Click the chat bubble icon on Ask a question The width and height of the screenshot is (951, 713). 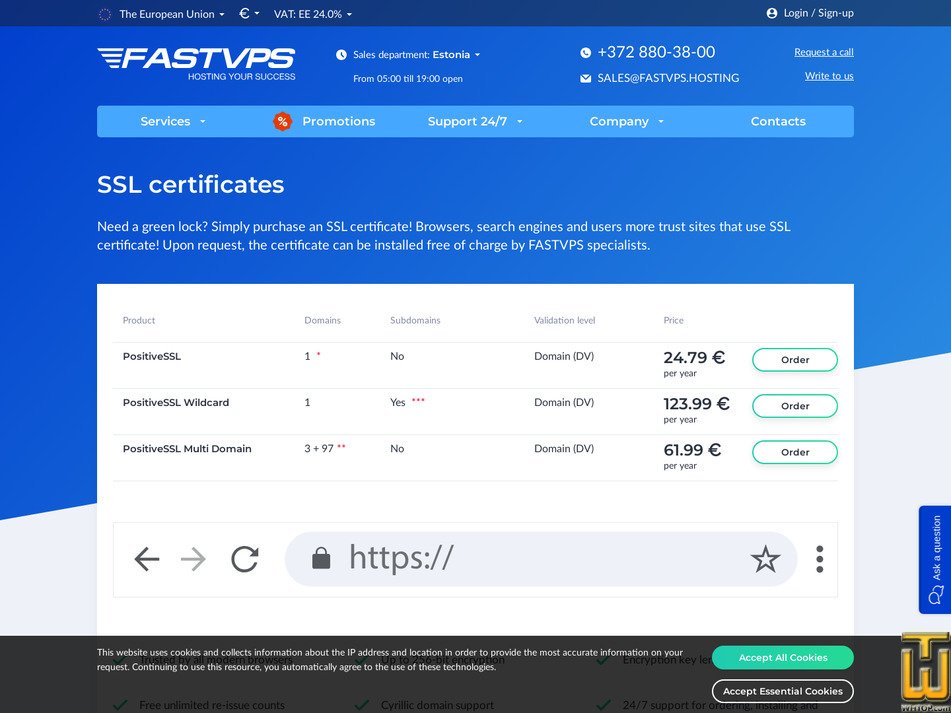pyautogui.click(x=936, y=595)
